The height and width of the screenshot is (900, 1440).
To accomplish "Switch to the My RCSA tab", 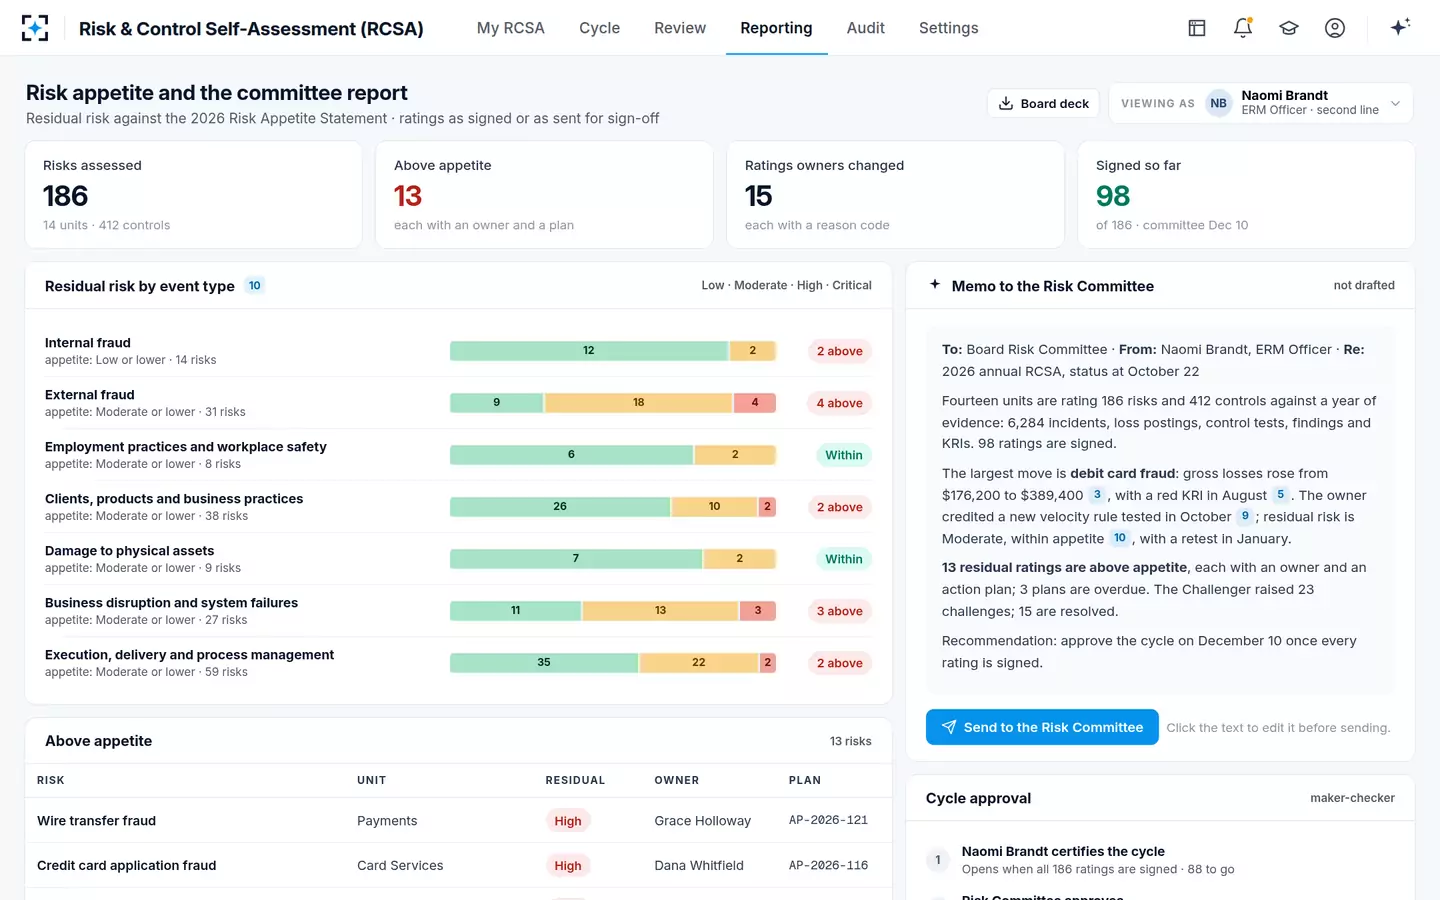I will point(510,28).
